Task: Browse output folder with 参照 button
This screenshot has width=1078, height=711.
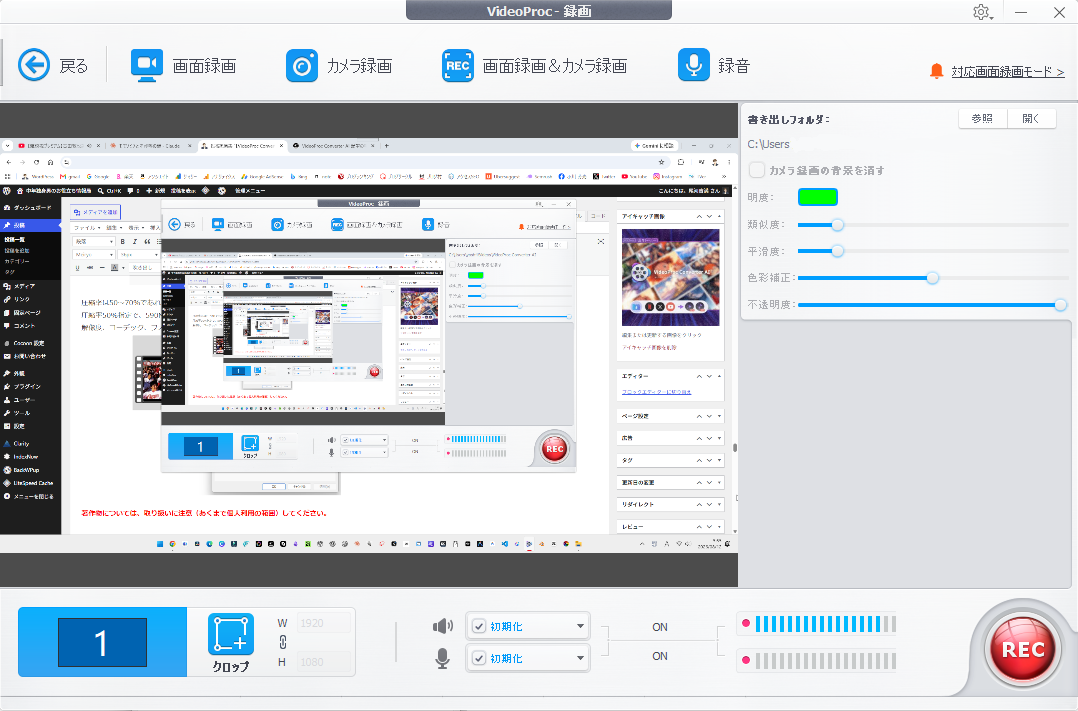Action: pos(982,118)
